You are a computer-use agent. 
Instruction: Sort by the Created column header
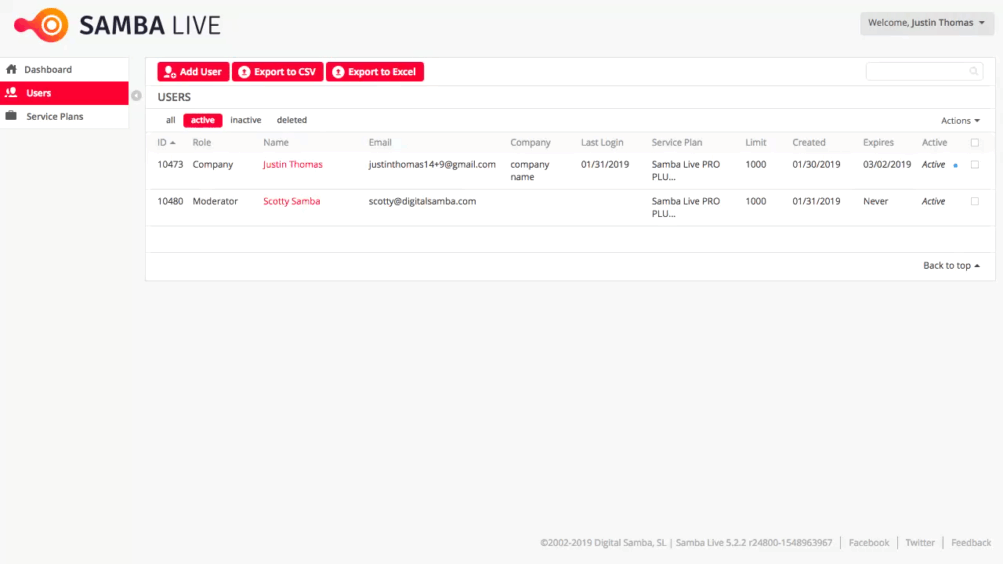click(809, 143)
